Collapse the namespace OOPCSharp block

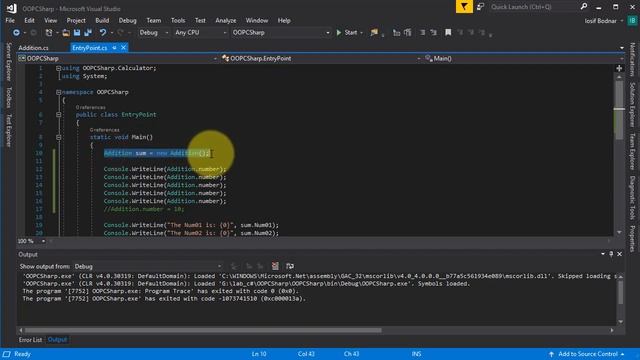pyautogui.click(x=58, y=92)
